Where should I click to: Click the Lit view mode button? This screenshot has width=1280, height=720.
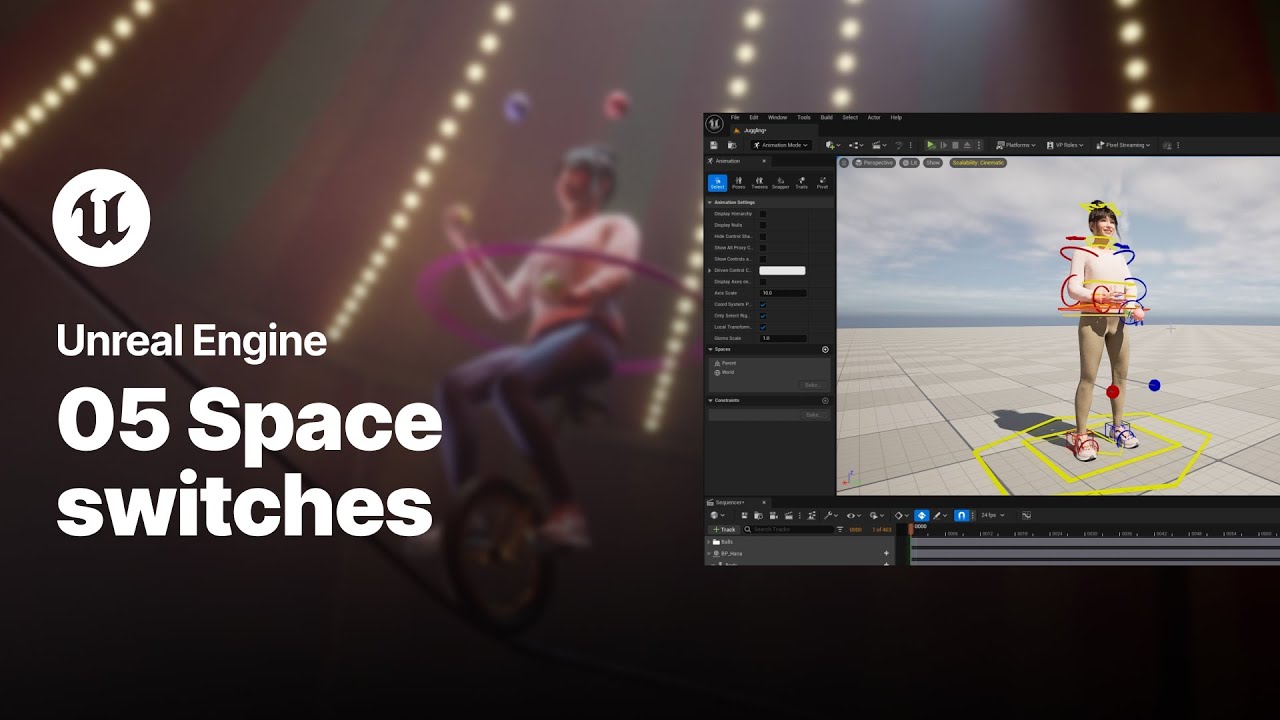point(909,162)
